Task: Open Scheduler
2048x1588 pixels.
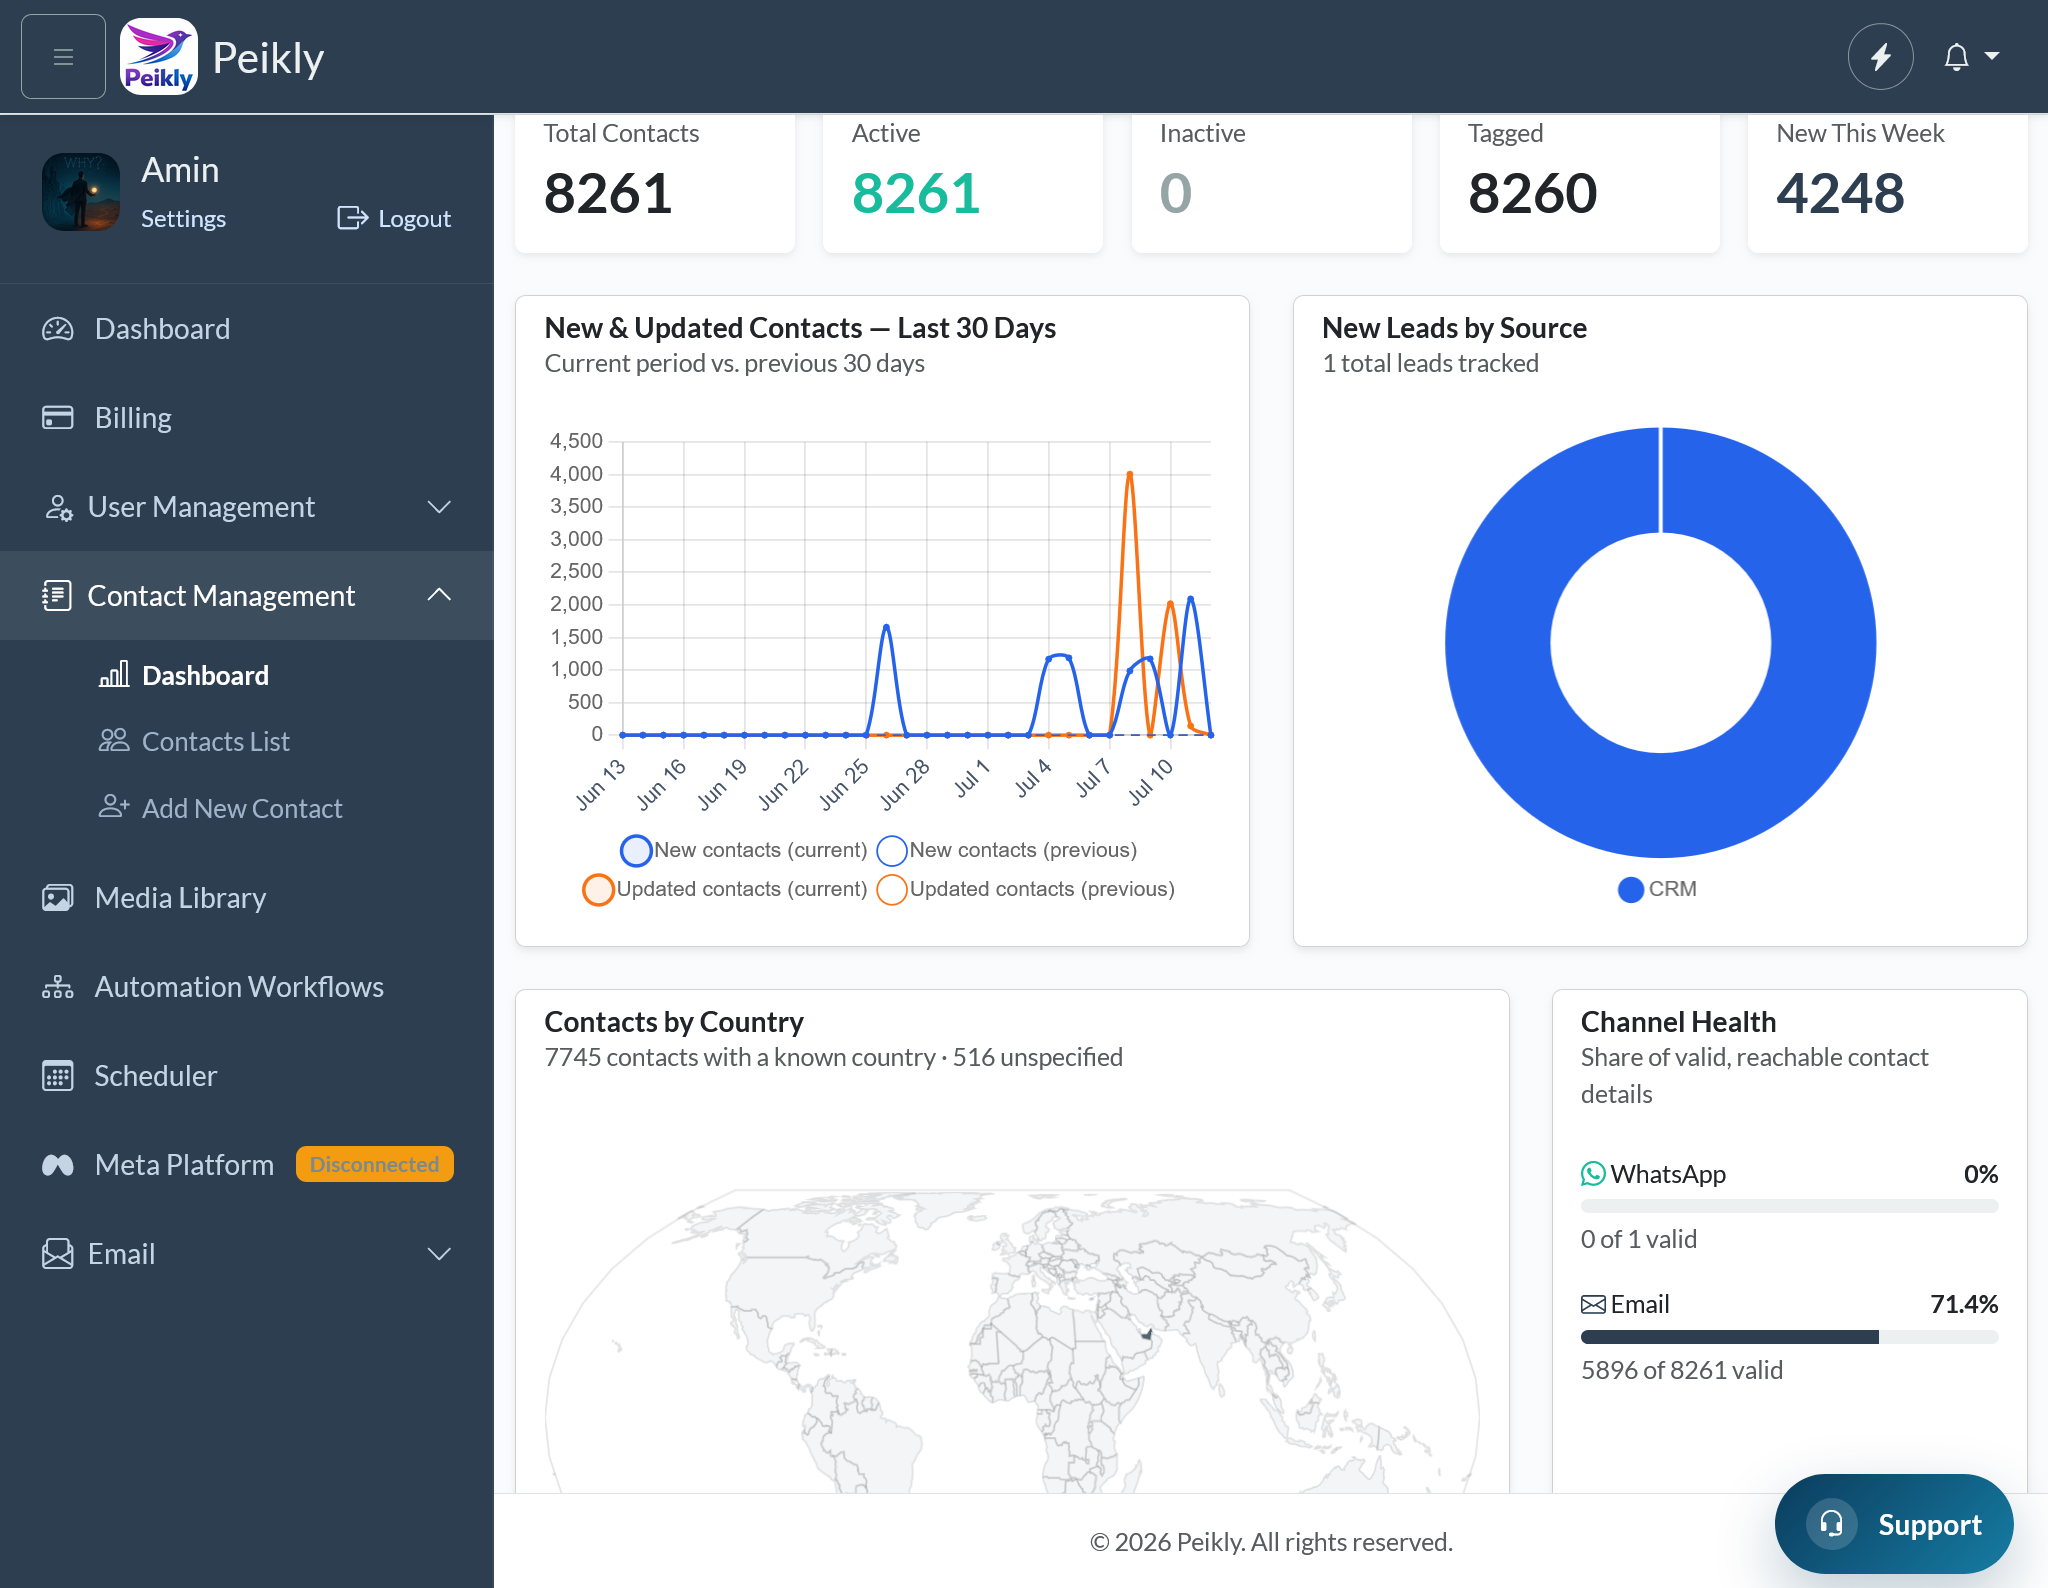Action: (x=155, y=1076)
